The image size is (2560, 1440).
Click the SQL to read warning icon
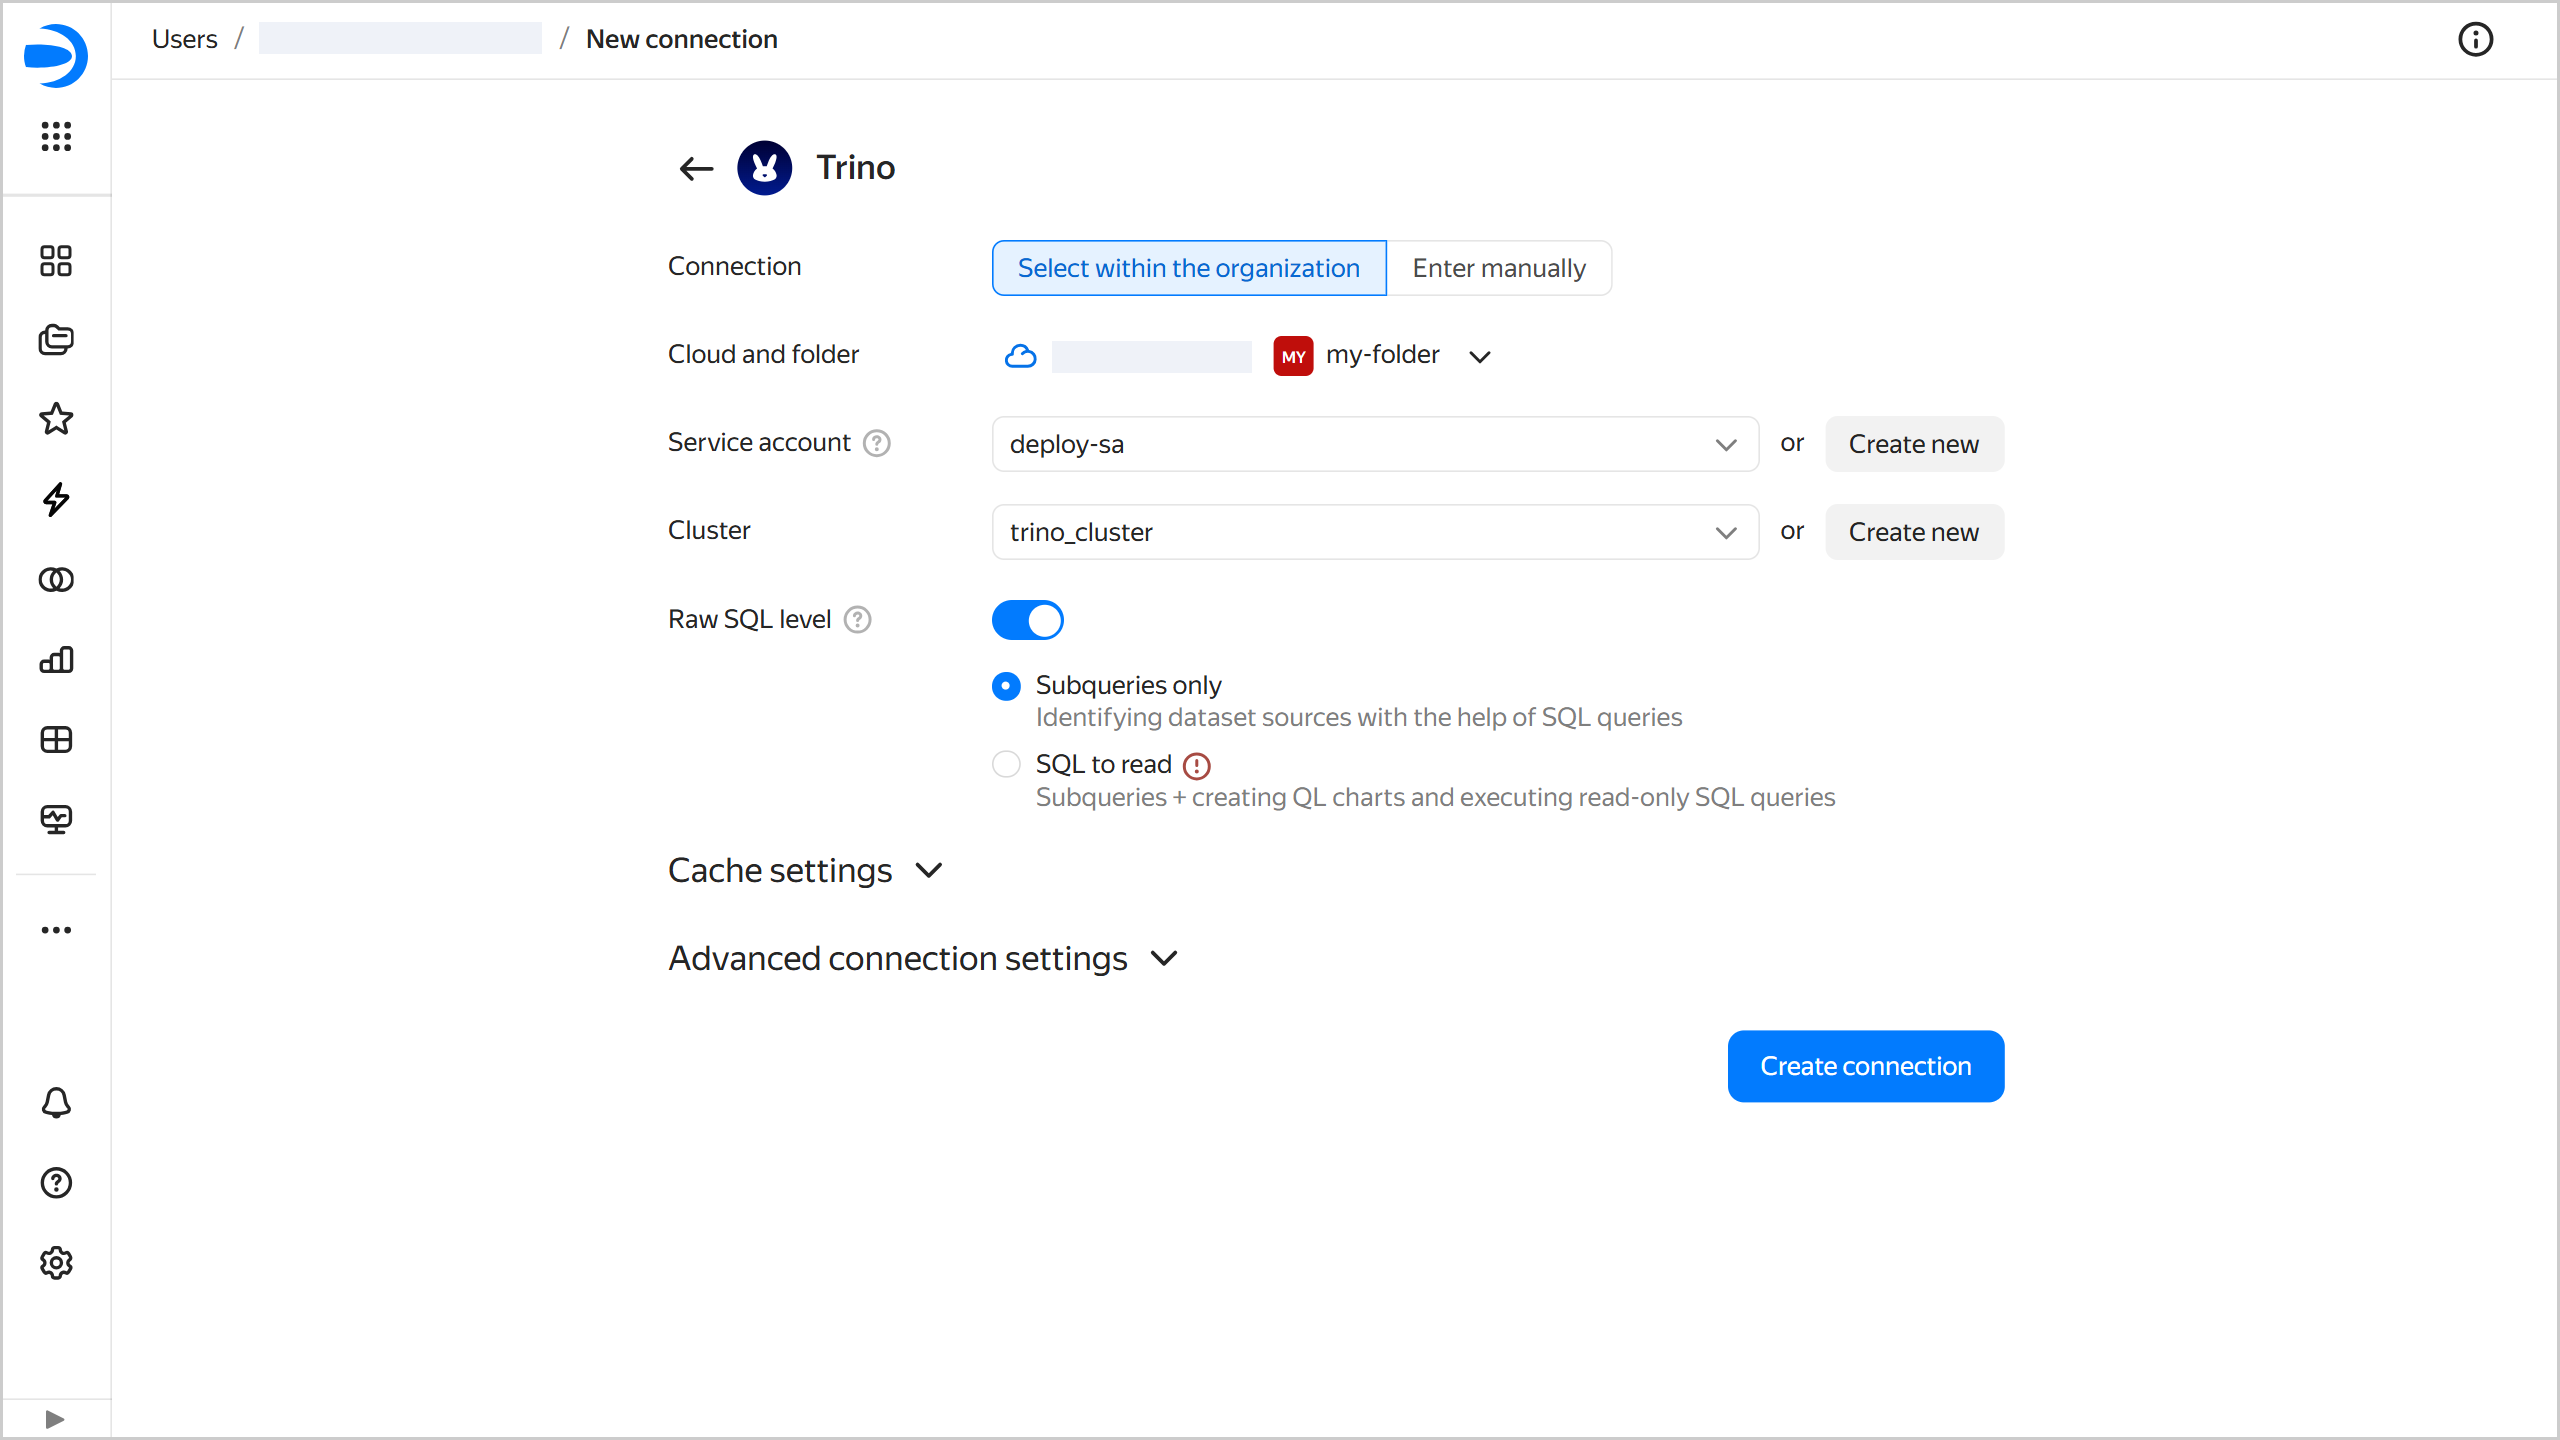pos(1197,766)
